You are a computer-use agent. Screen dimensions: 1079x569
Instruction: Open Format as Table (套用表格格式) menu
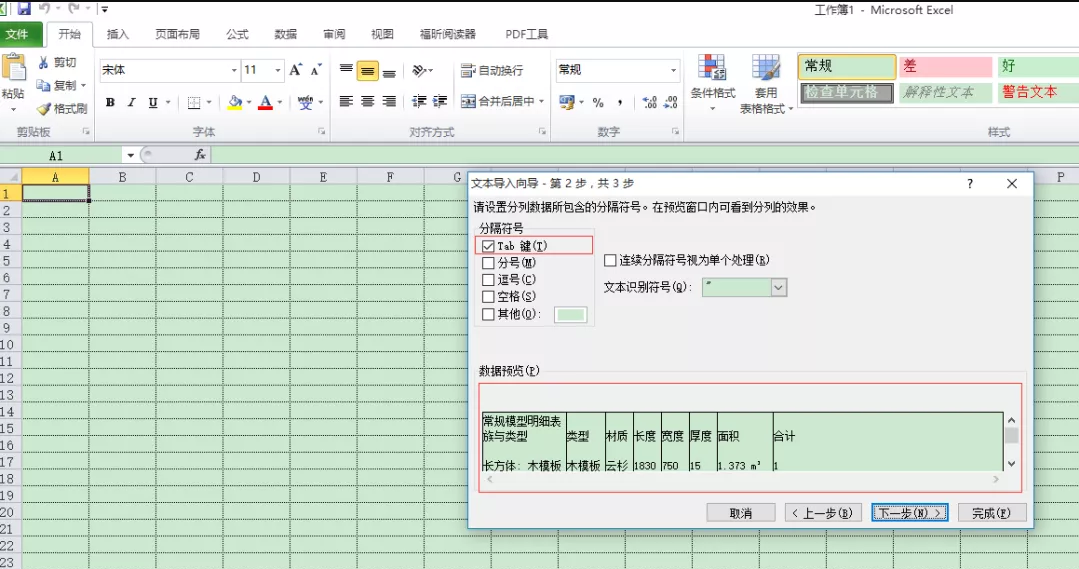click(x=766, y=83)
